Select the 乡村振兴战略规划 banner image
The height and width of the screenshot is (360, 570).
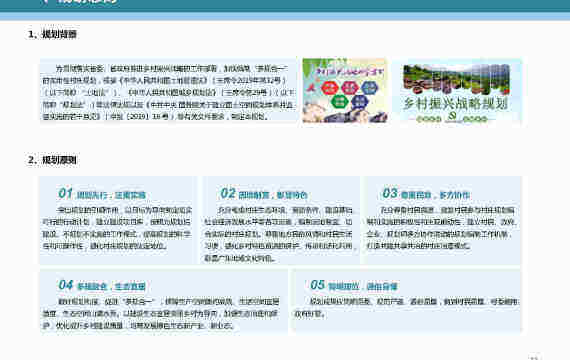pos(457,92)
